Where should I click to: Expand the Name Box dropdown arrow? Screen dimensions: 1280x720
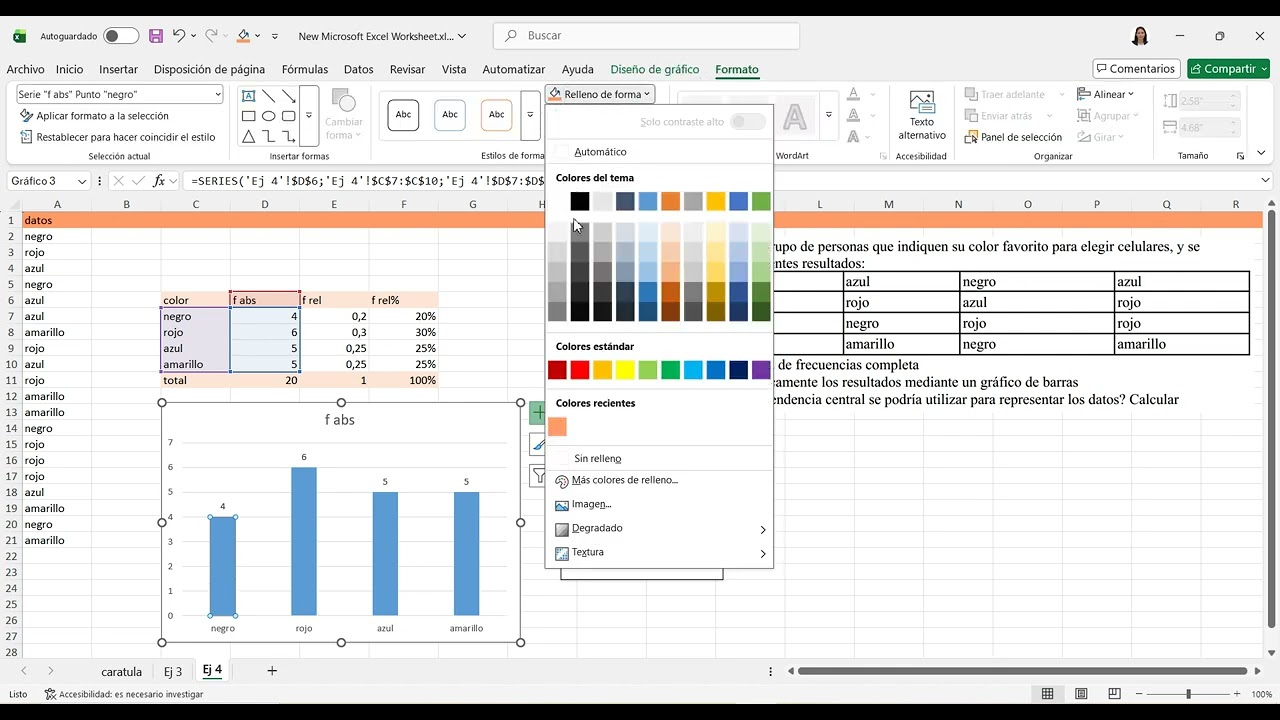click(83, 181)
